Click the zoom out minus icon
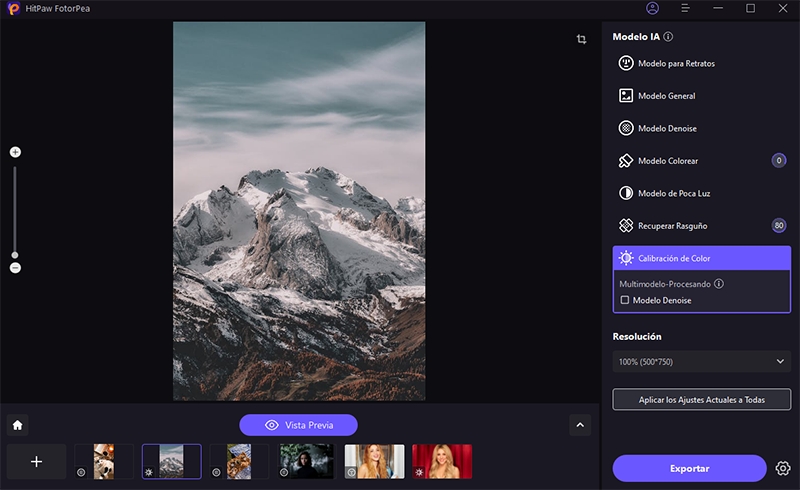Image resolution: width=800 pixels, height=490 pixels. [x=15, y=268]
